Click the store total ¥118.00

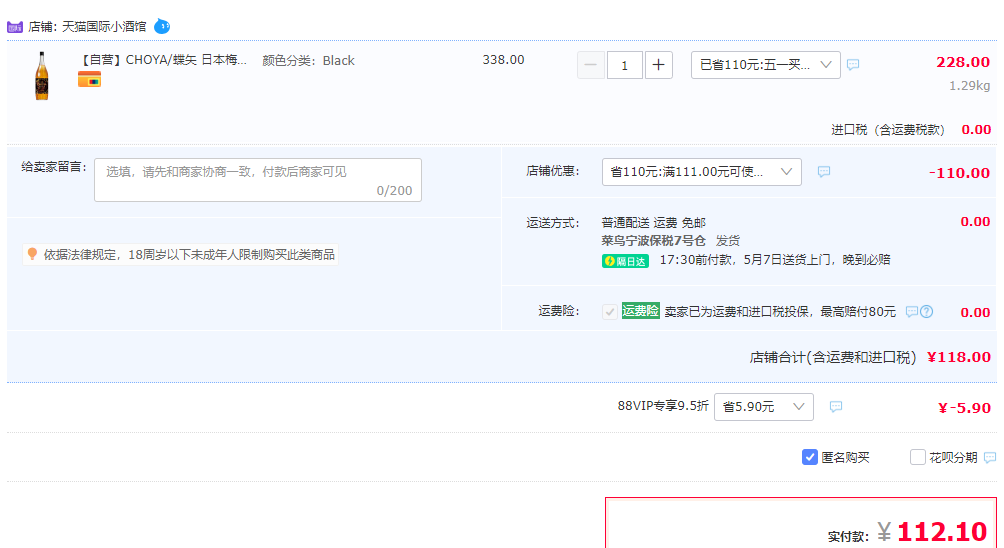point(959,357)
